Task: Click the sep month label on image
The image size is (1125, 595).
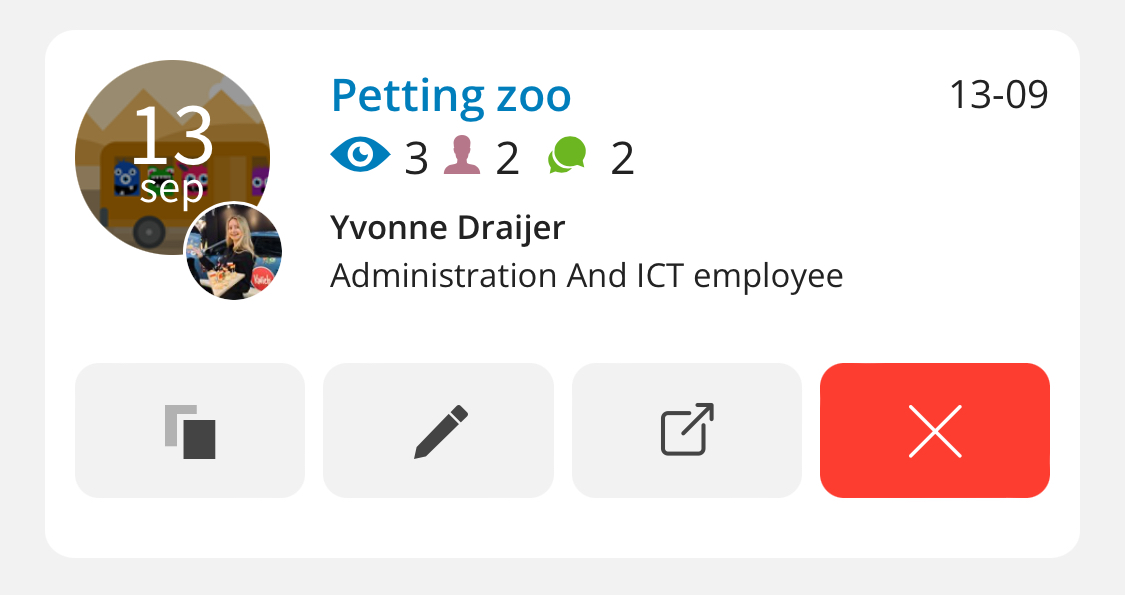Action: [172, 189]
